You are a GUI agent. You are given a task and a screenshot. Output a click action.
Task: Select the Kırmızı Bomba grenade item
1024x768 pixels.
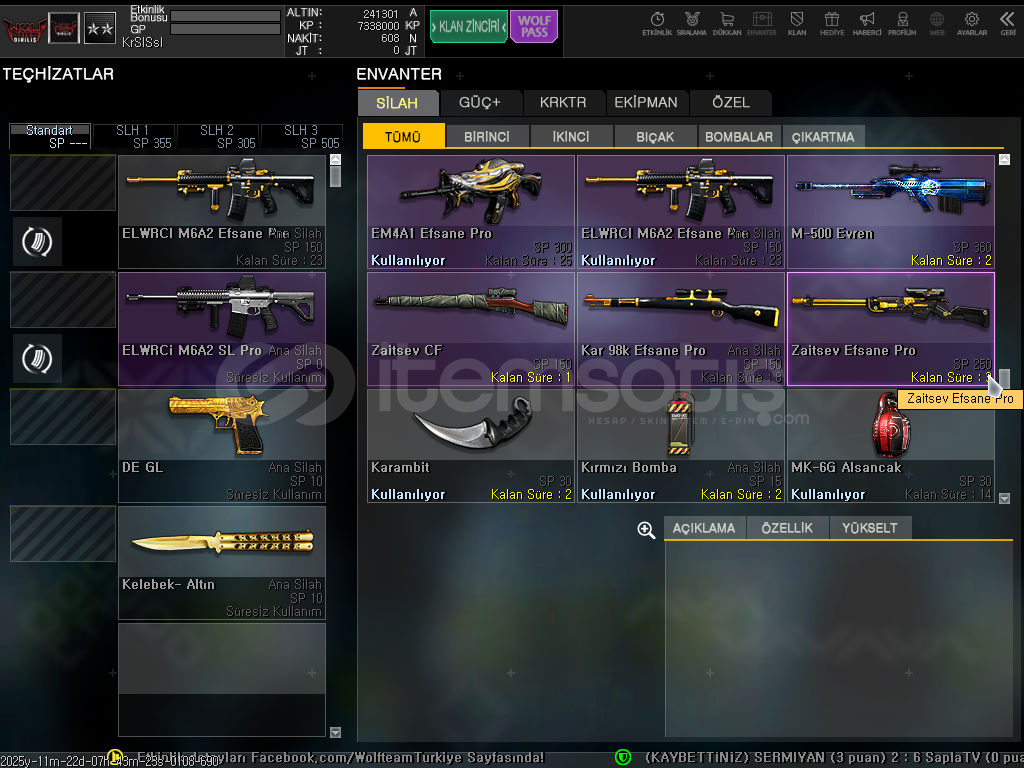680,446
